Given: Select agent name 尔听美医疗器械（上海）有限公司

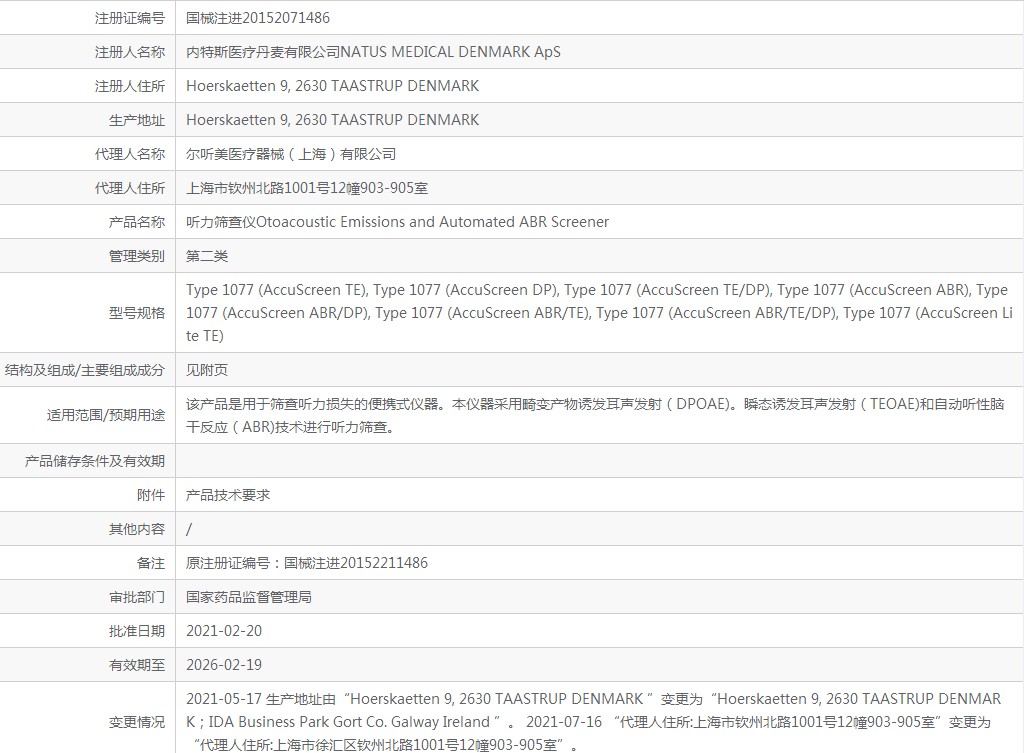Looking at the screenshot, I should coord(291,154).
